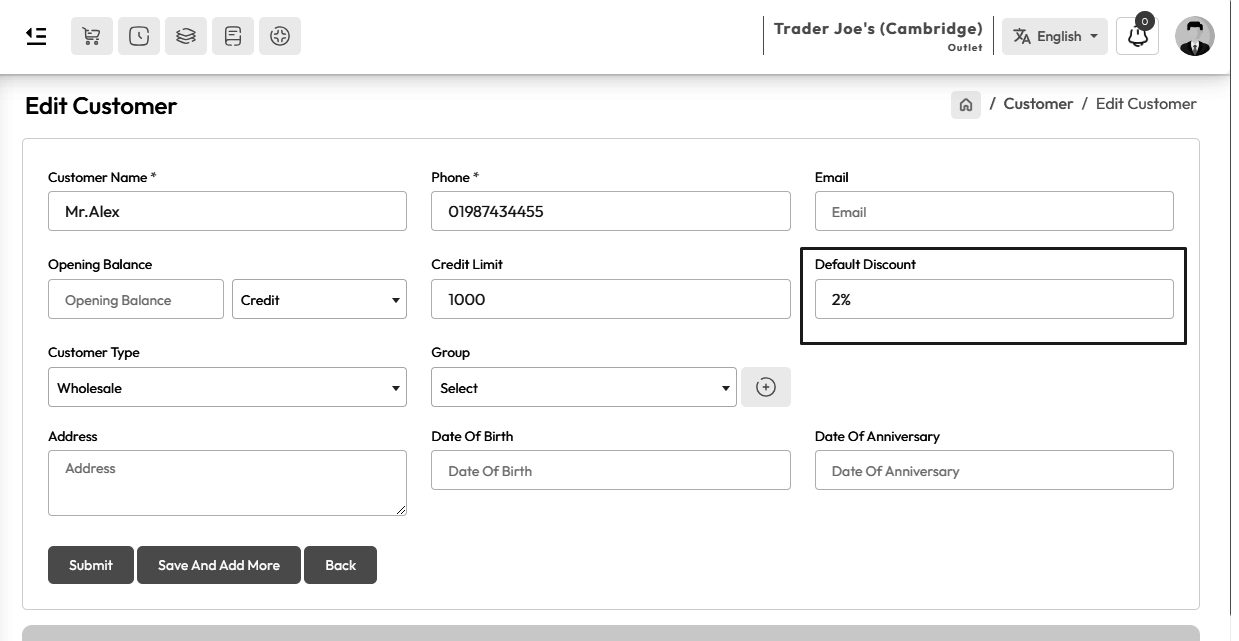
Task: Add new group with plus icon
Action: click(766, 387)
